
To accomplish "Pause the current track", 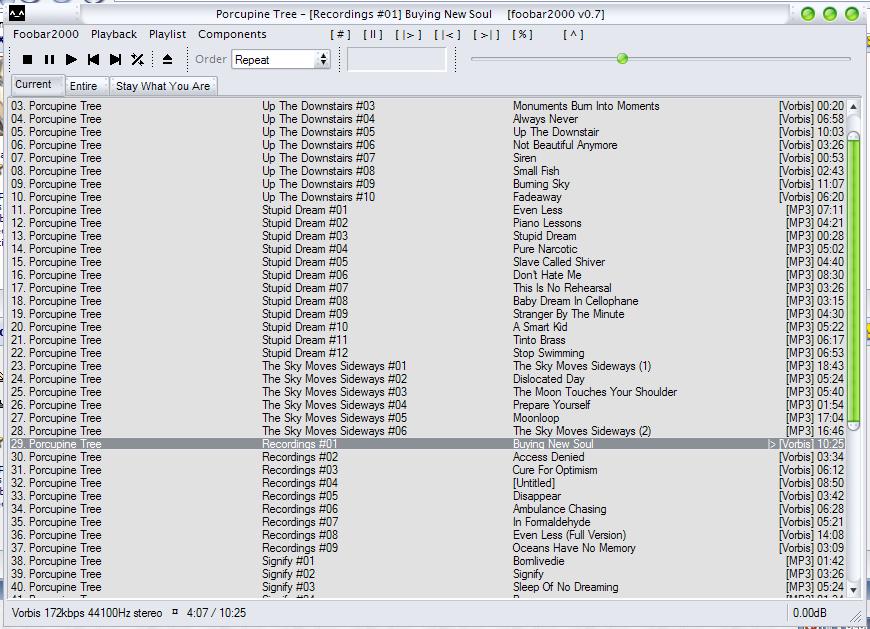I will 50,59.
